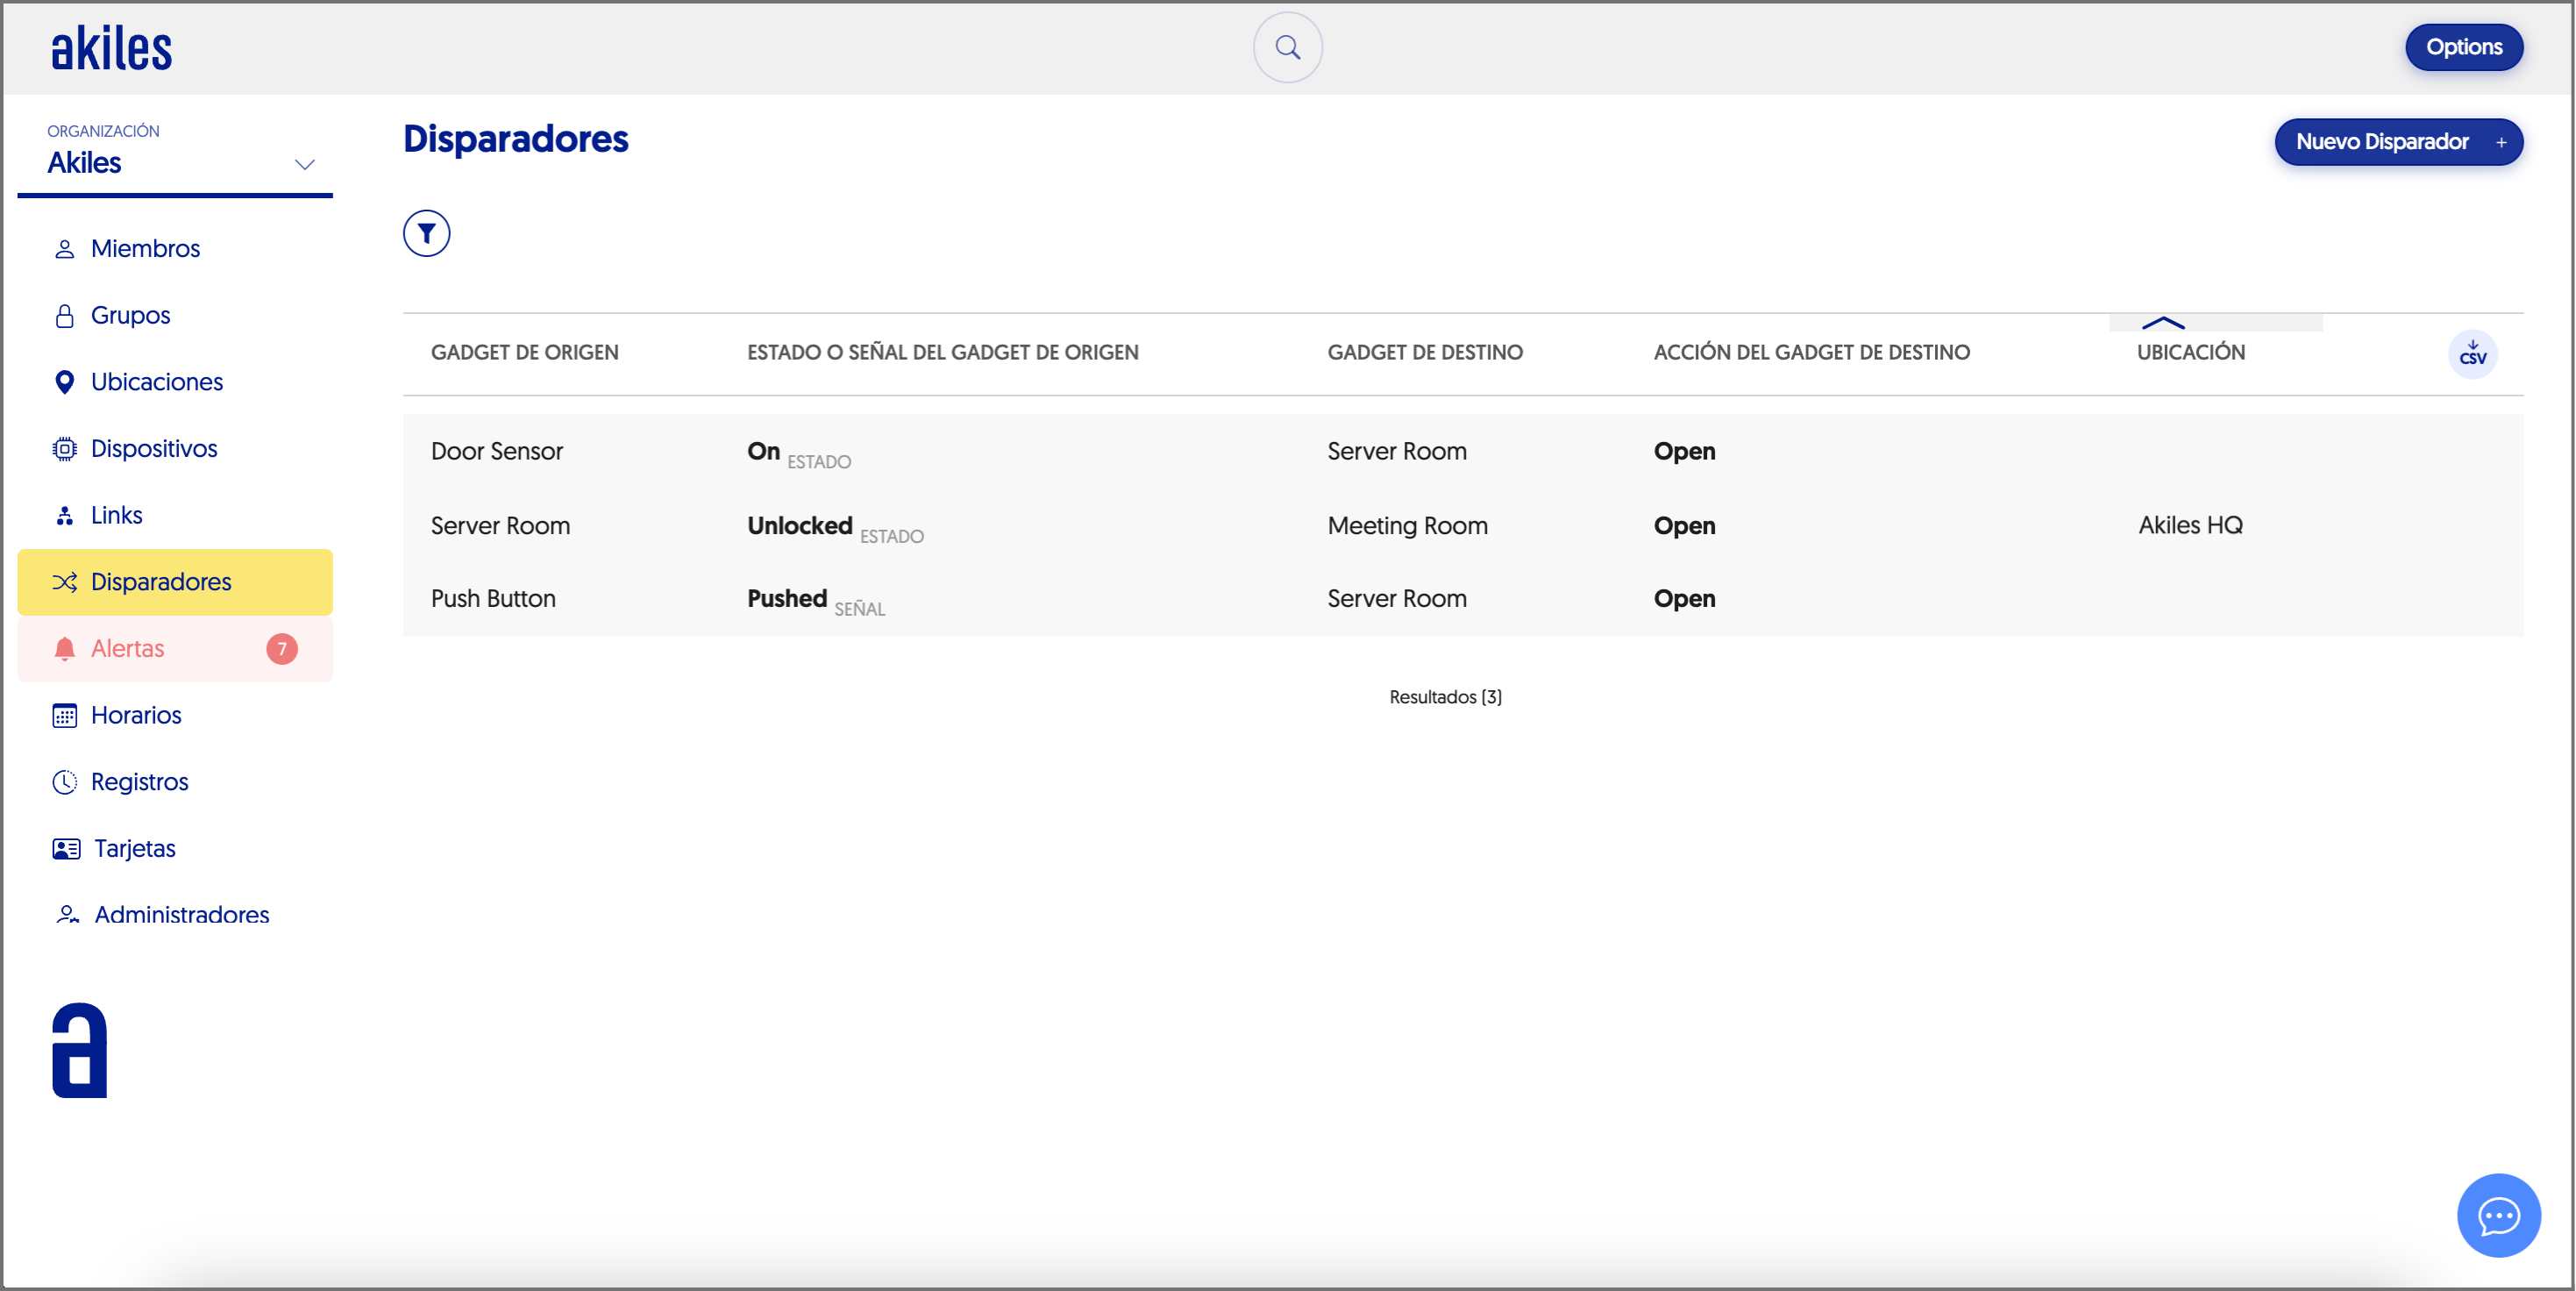2576x1291 pixels.
Task: Click the padlock logo in sidebar
Action: [79, 1049]
